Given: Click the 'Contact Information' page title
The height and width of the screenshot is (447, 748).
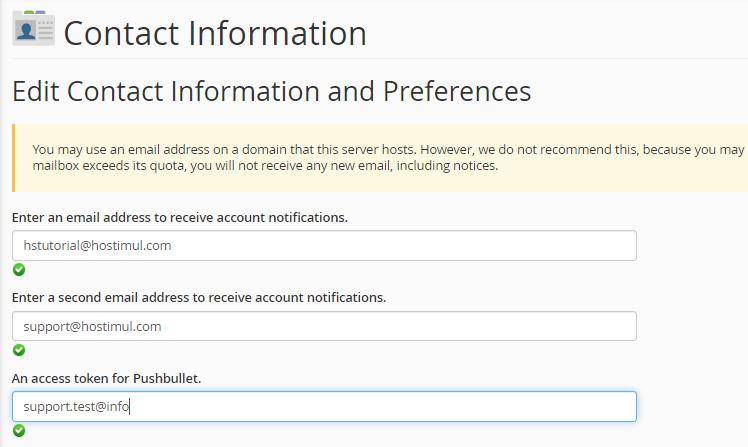Looking at the screenshot, I should pyautogui.click(x=215, y=33).
